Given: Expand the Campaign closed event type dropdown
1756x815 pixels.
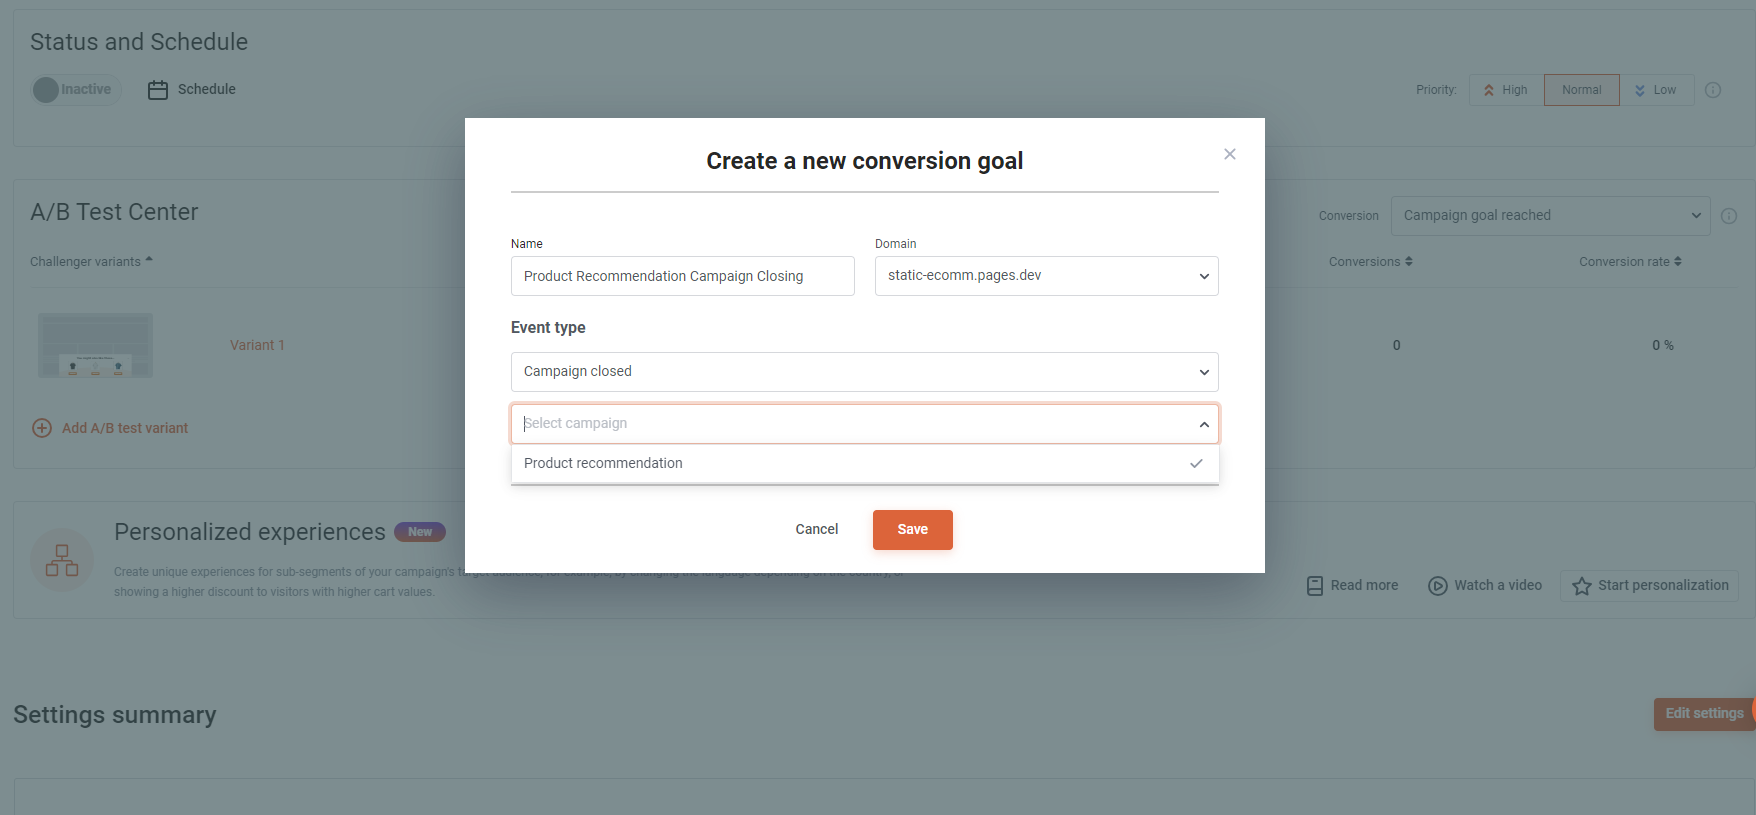Looking at the screenshot, I should point(865,372).
